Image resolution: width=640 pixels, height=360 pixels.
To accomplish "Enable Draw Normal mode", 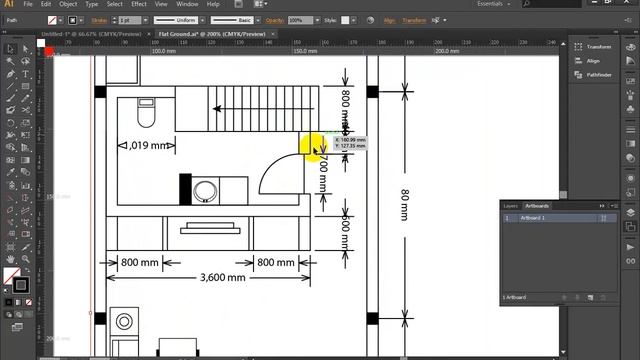I will (9, 315).
